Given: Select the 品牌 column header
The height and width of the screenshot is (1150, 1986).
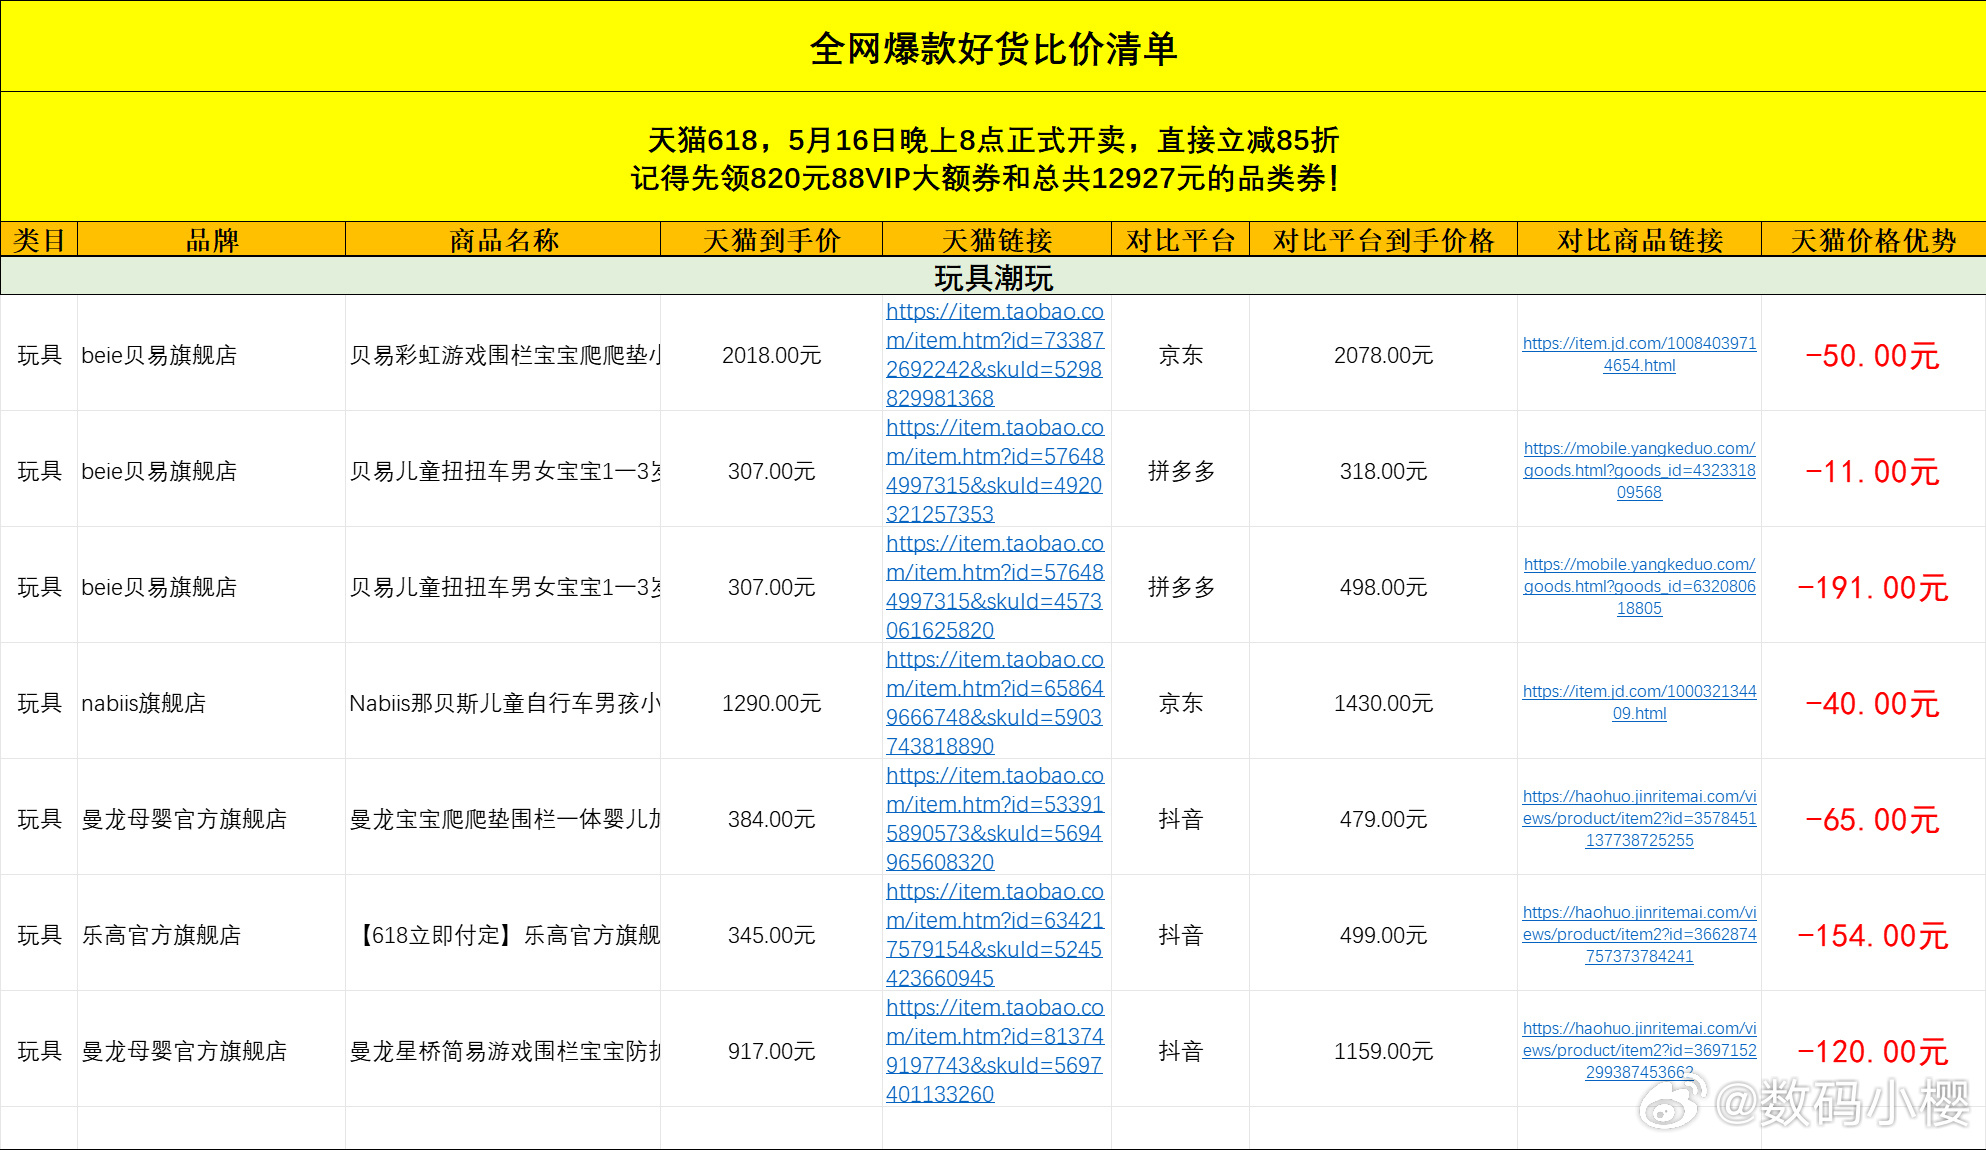Looking at the screenshot, I should 212,240.
